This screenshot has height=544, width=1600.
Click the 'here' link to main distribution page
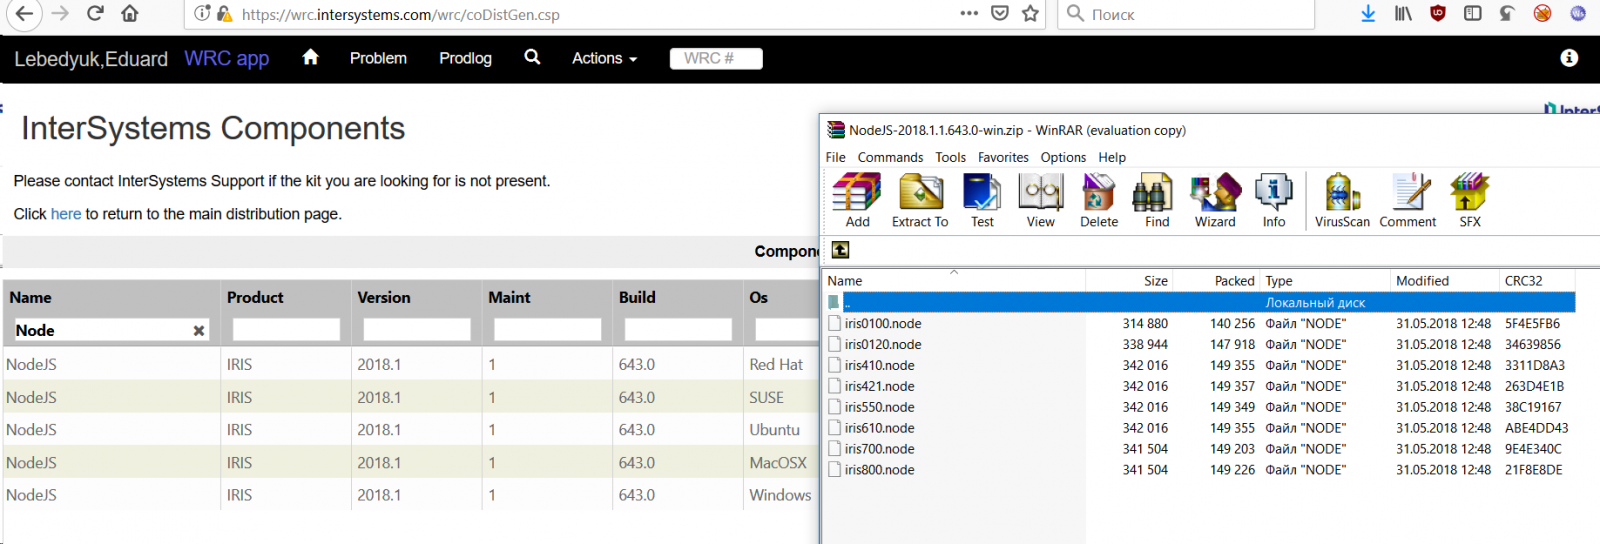(66, 214)
